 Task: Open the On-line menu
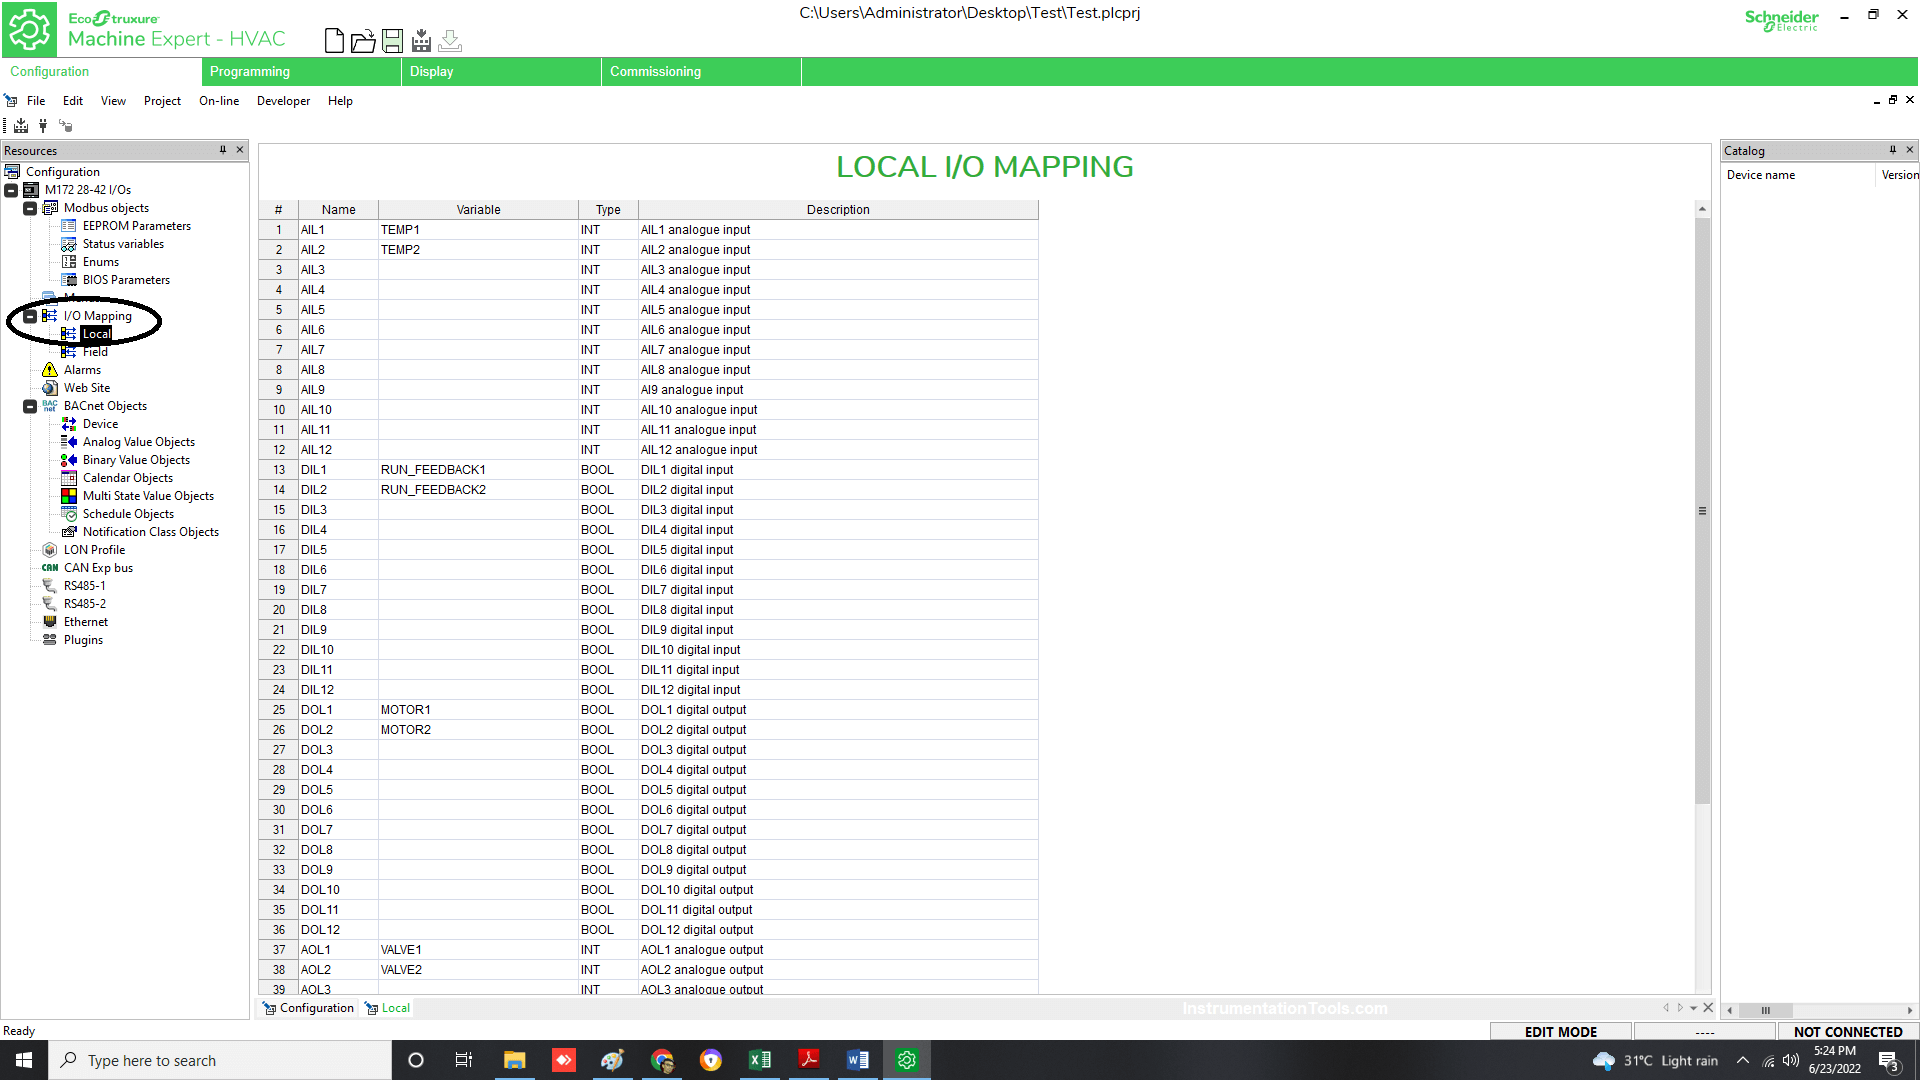[x=219, y=101]
